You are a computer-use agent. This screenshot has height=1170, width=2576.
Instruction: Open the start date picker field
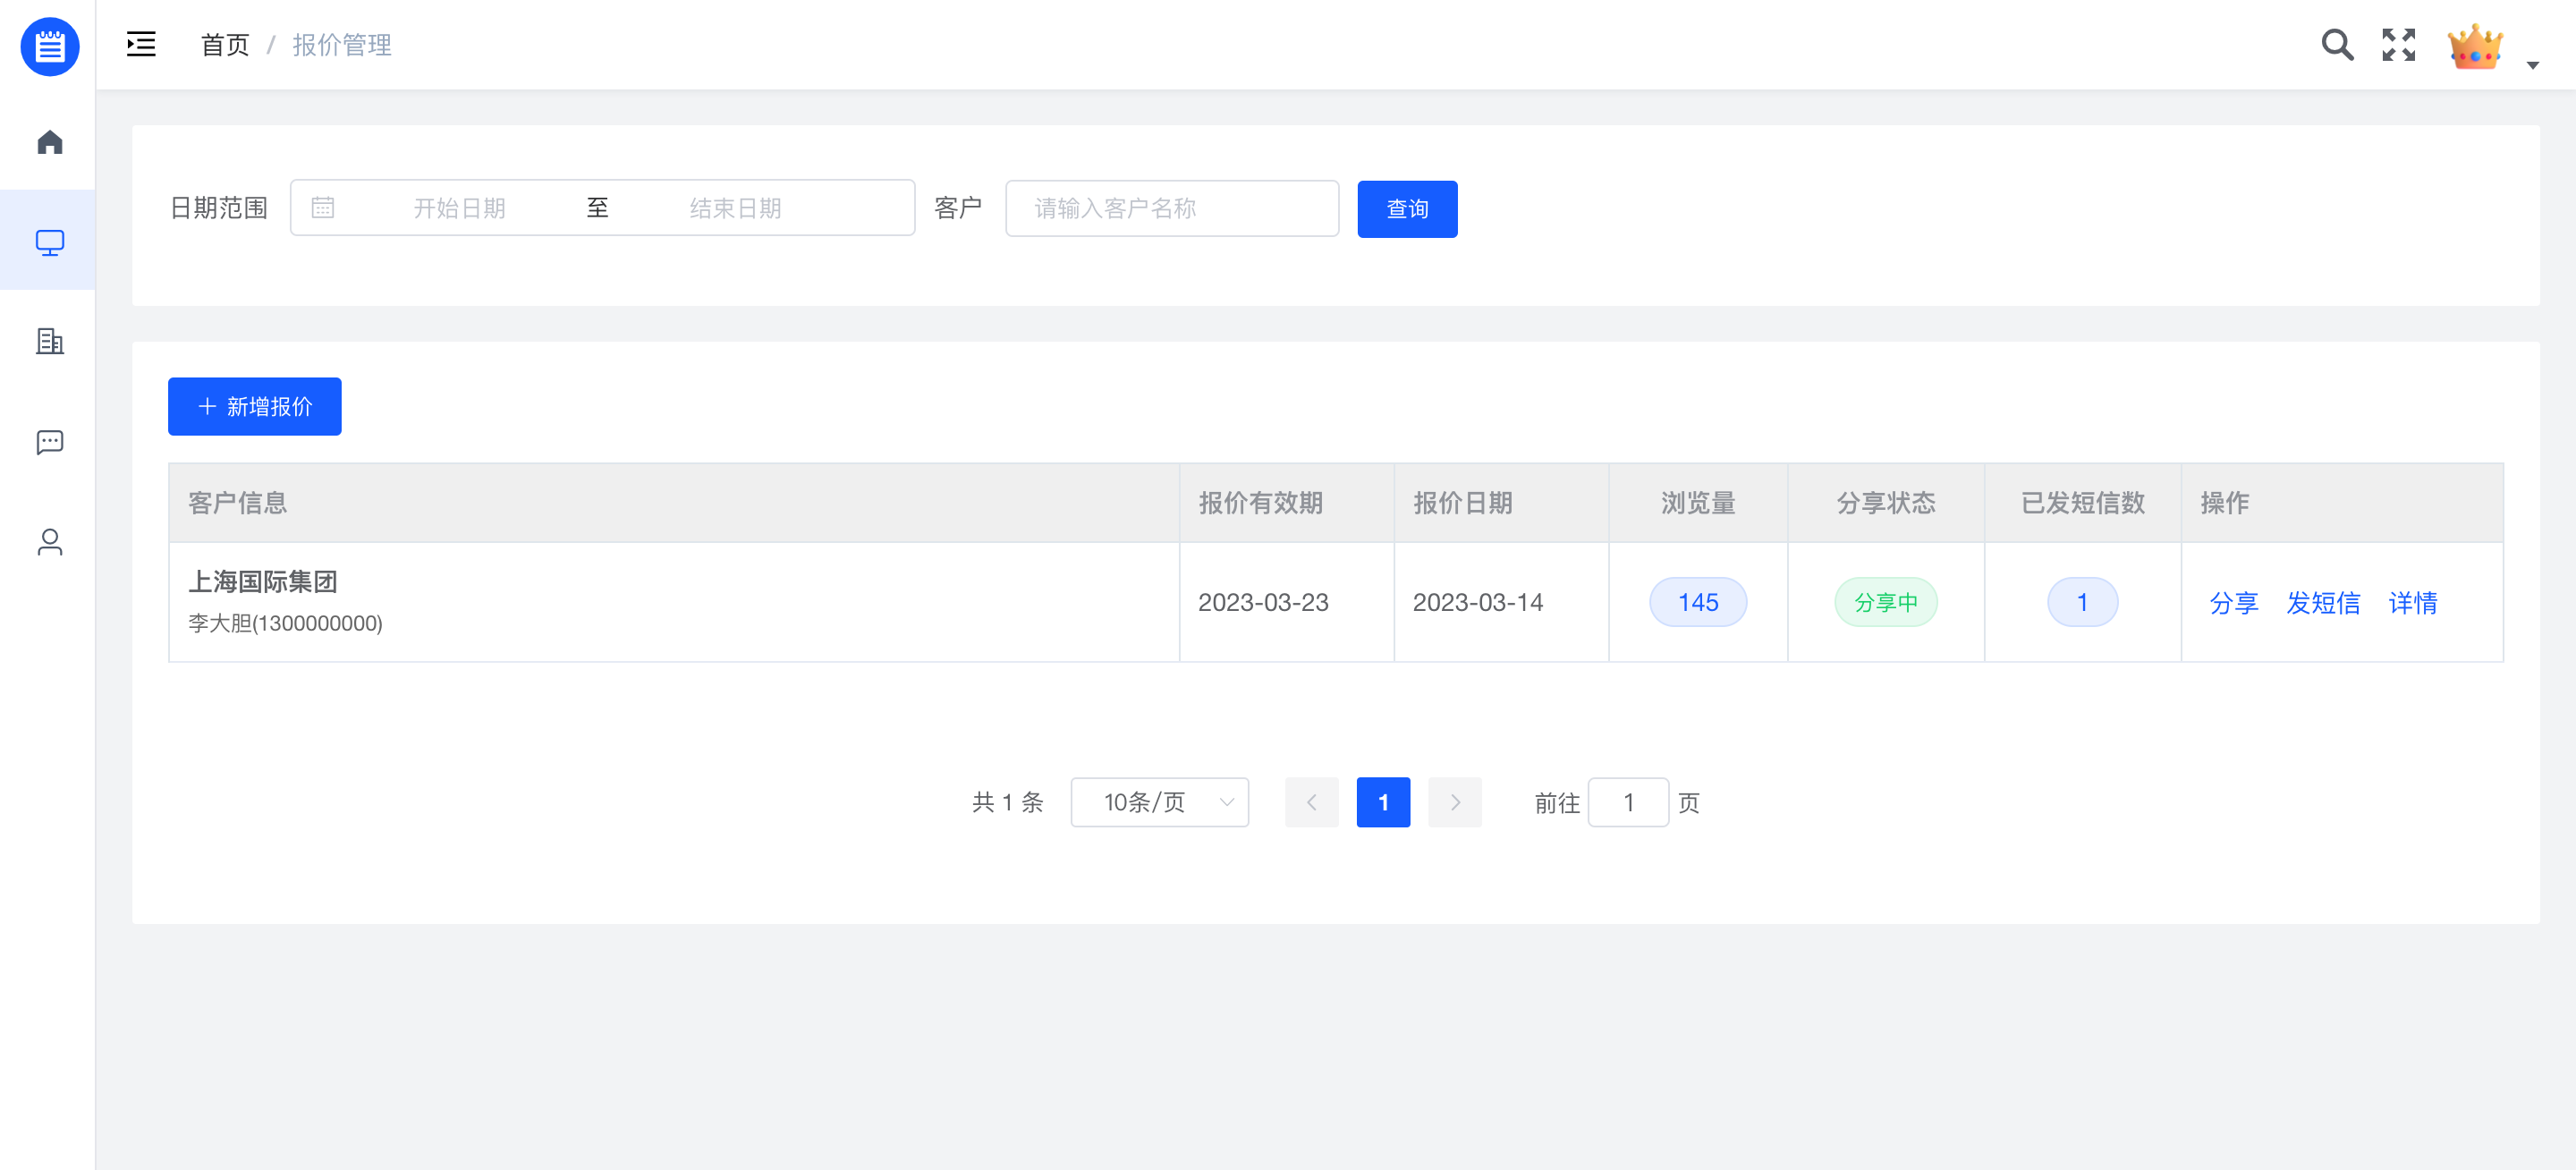[459, 208]
